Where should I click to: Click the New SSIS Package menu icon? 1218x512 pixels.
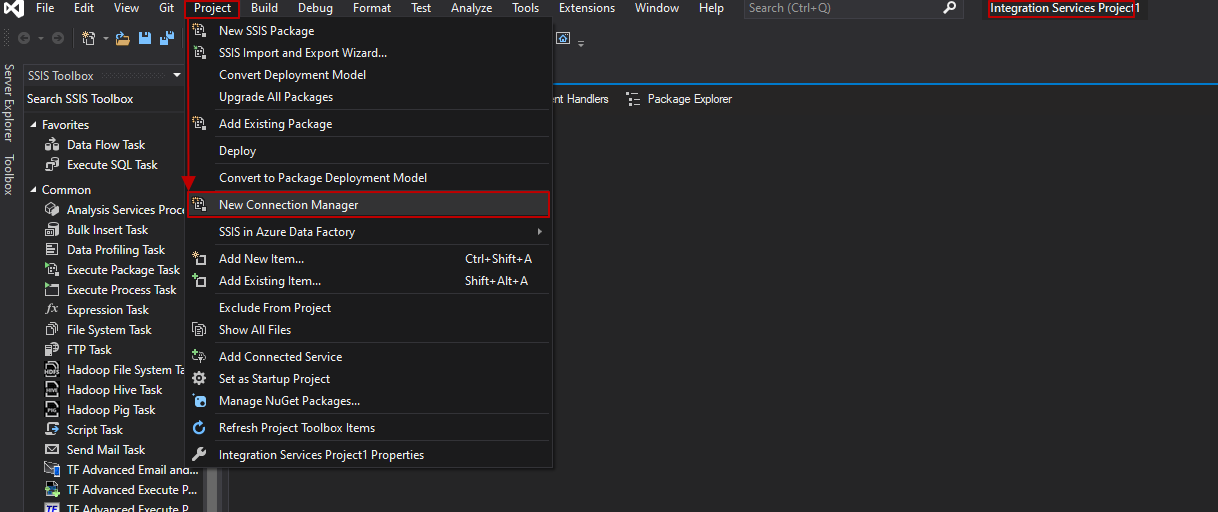coord(198,31)
